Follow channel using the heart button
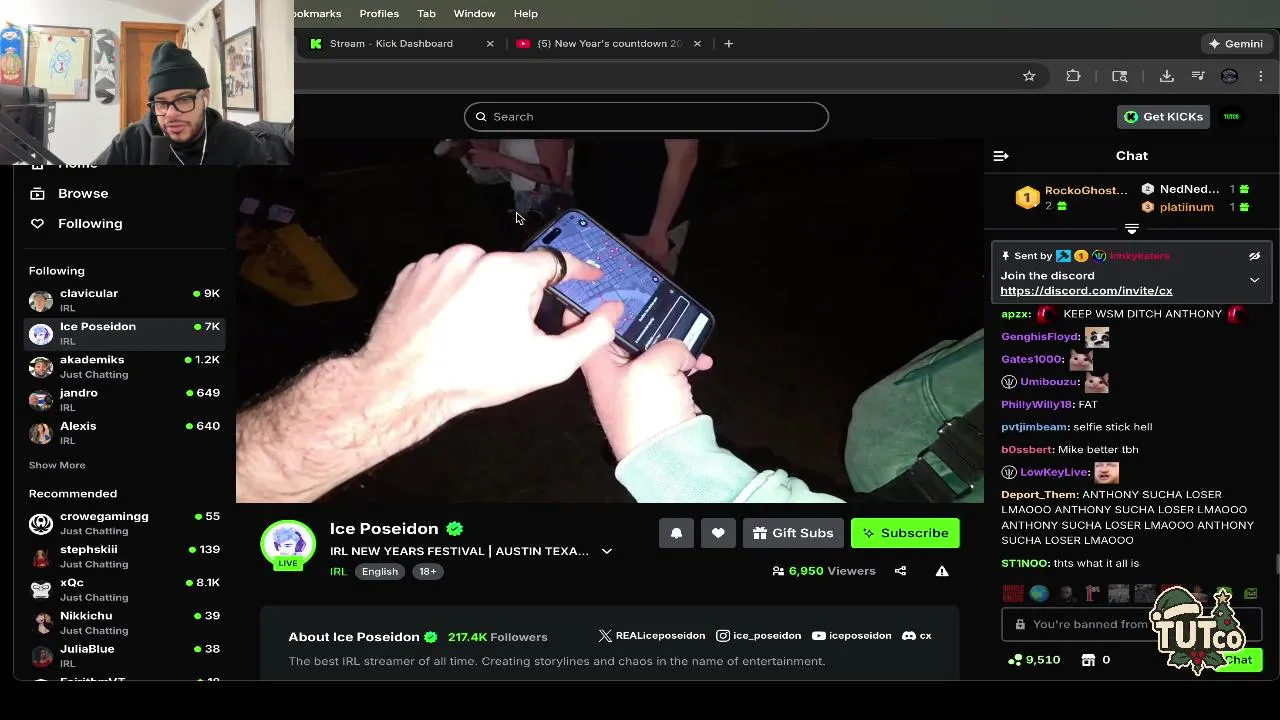Screen dimensions: 1280x720 point(718,533)
